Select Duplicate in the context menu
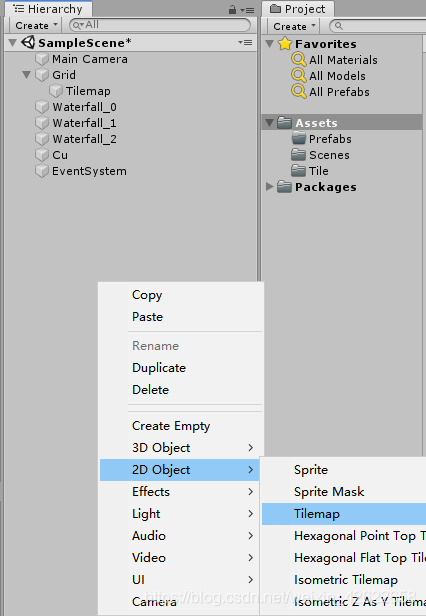The image size is (426, 616). click(180, 368)
